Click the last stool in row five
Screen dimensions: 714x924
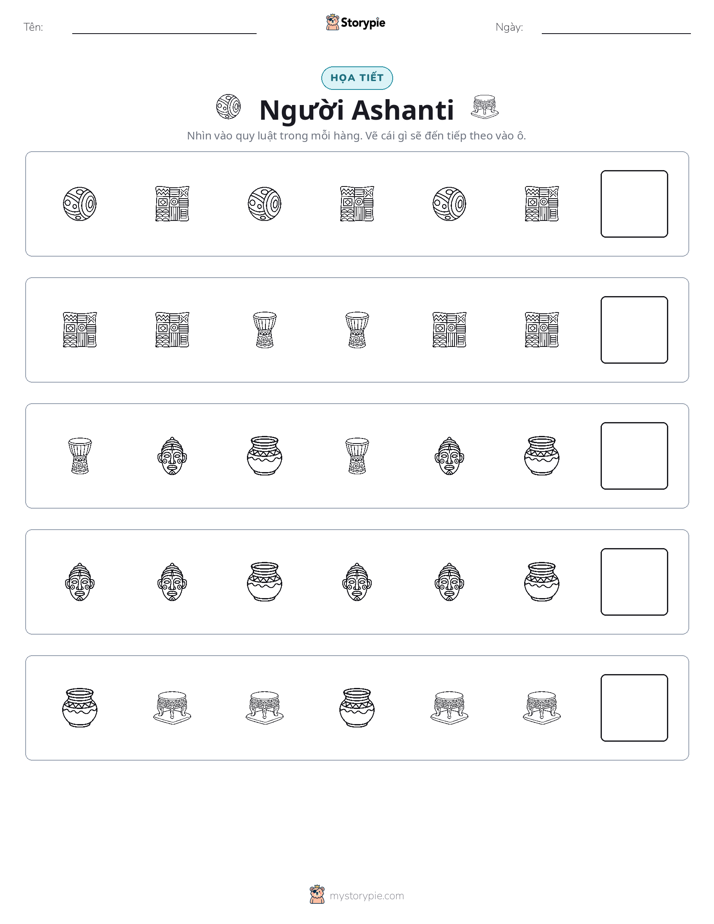[x=541, y=708]
